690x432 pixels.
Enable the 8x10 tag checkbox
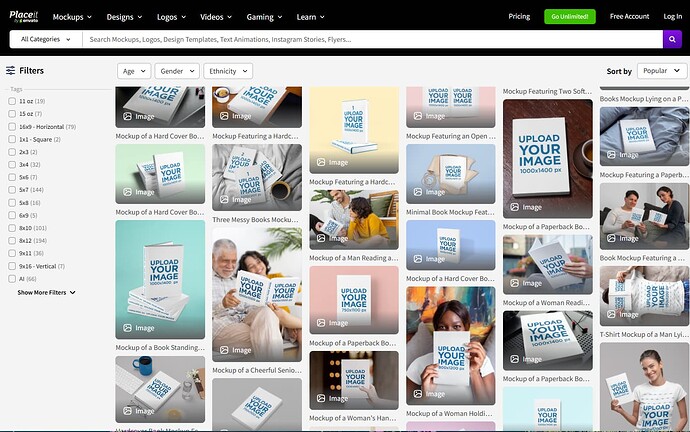point(12,228)
